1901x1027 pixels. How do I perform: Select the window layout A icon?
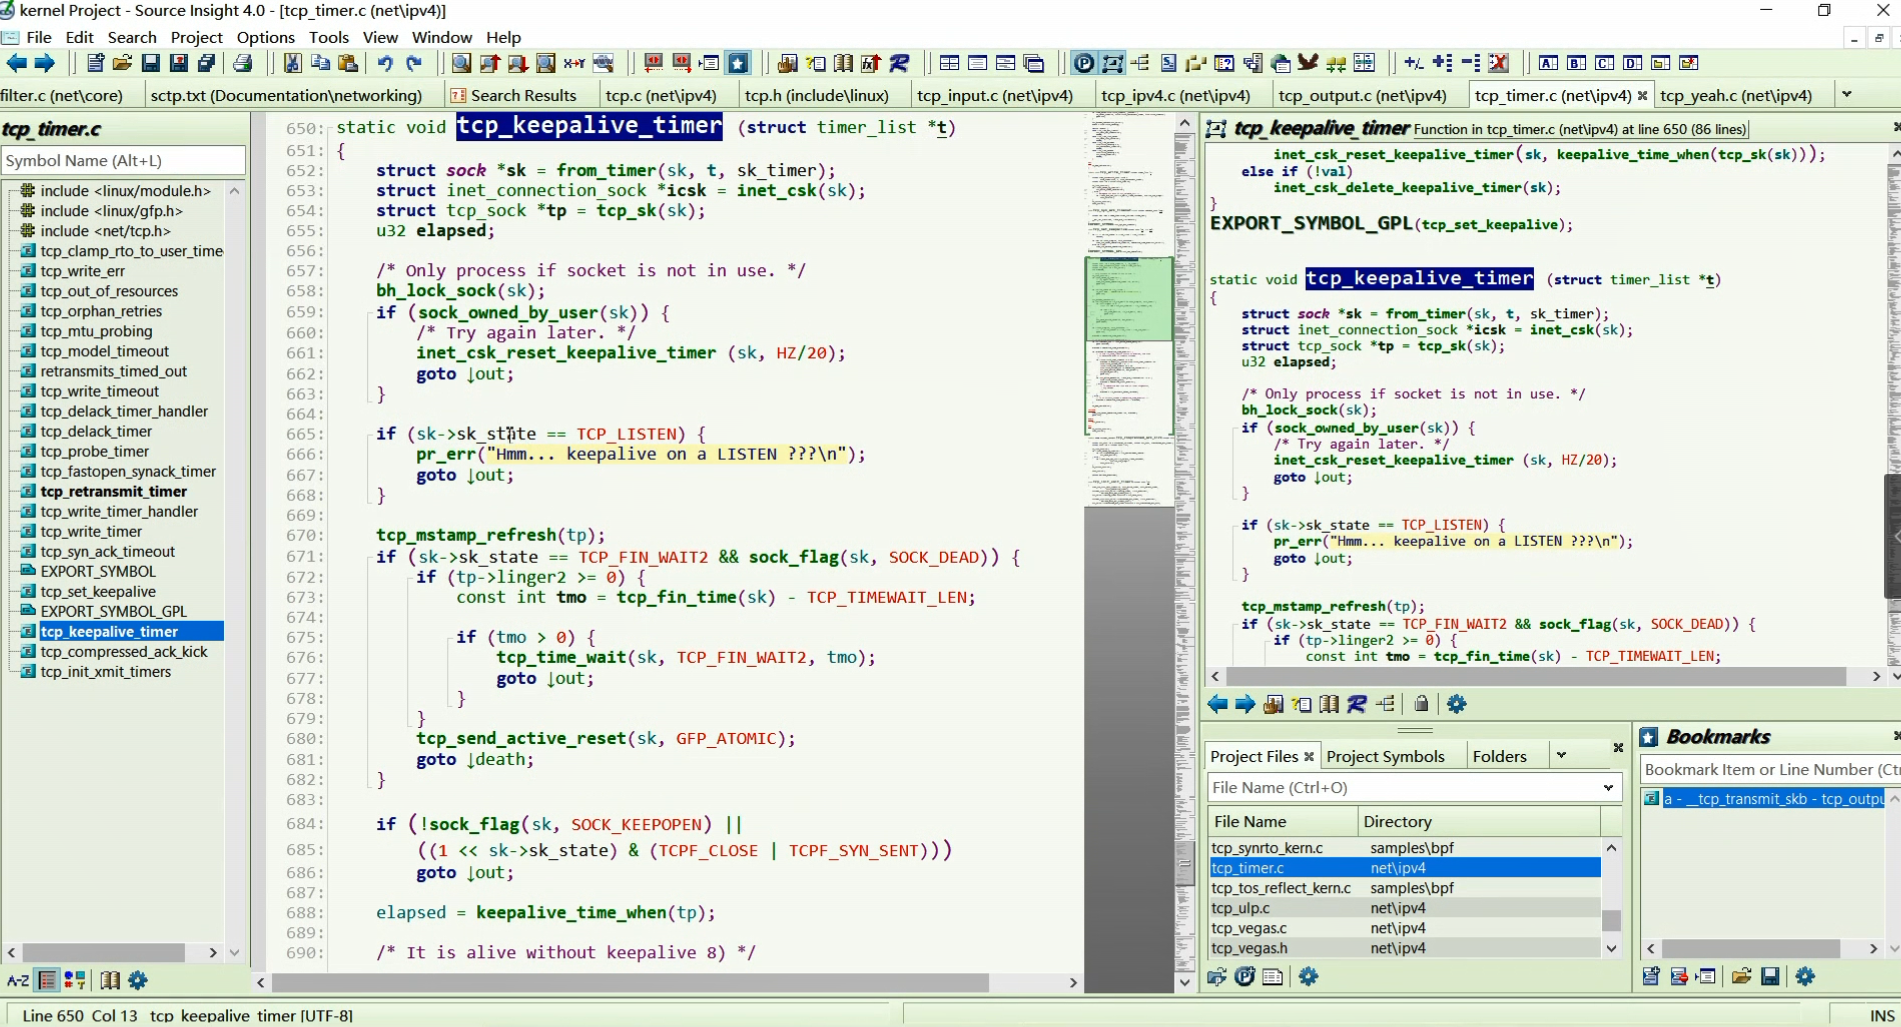click(x=1548, y=63)
